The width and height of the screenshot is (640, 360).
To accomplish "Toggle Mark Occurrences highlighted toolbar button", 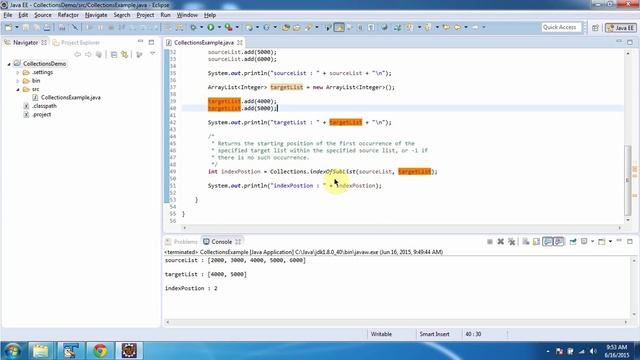I will 339,27.
